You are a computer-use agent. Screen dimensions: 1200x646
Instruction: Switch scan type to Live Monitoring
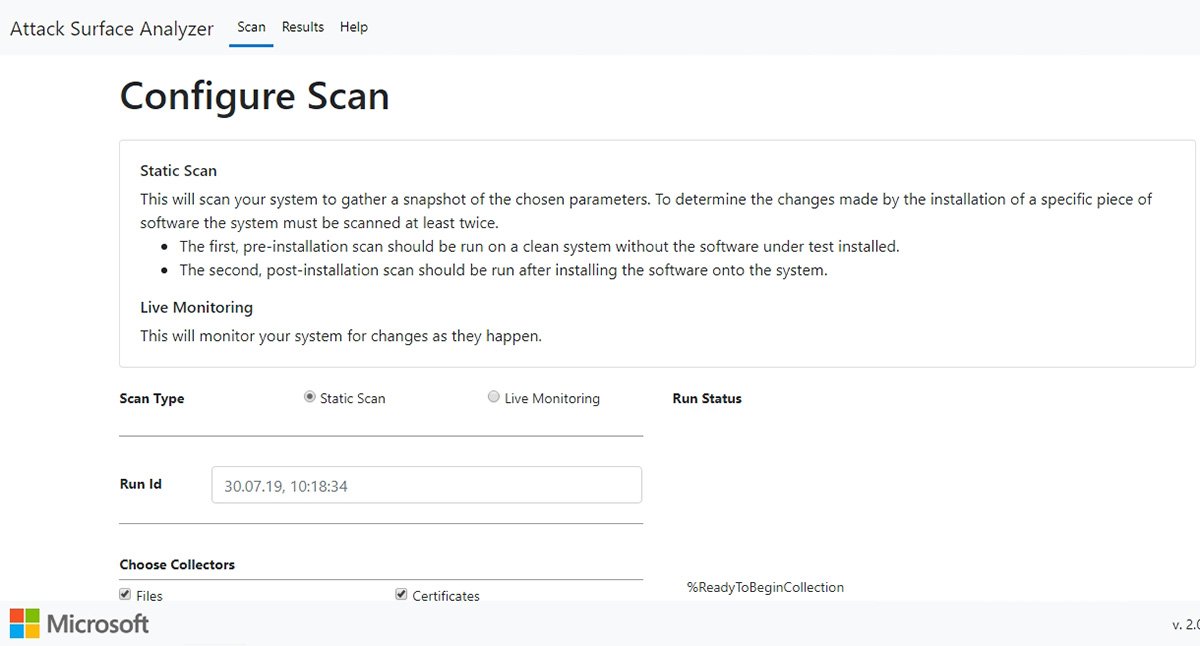click(493, 396)
